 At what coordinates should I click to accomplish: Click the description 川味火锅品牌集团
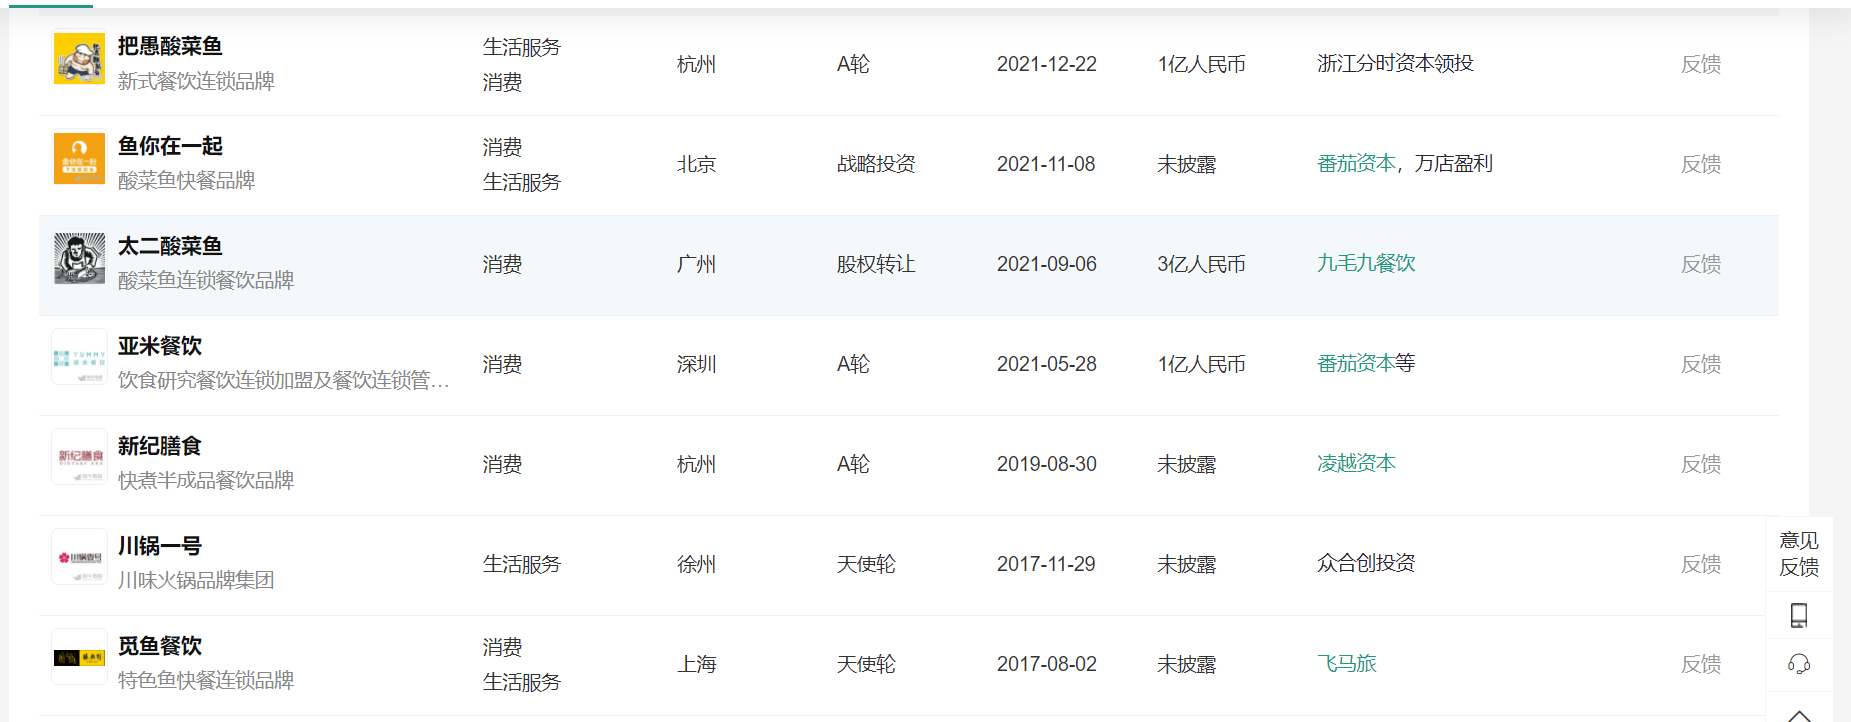(196, 580)
